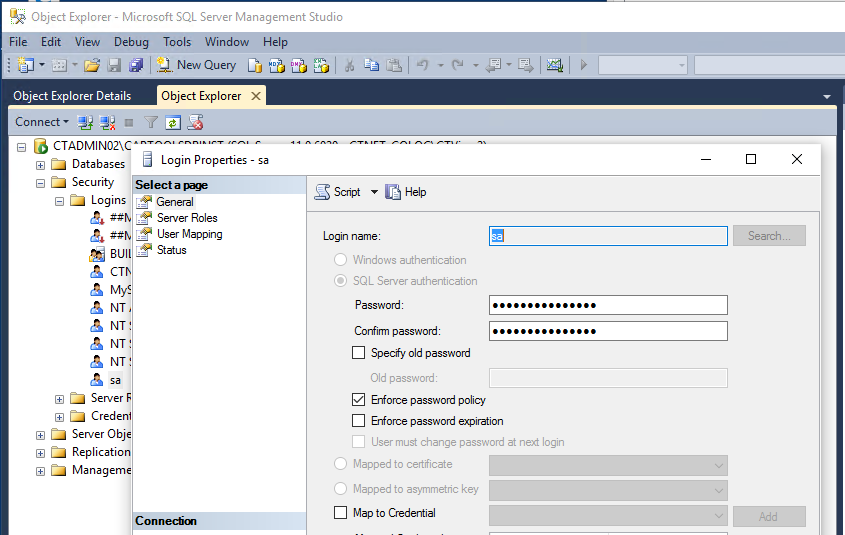Open the Connect dropdown in Object Explorer
The width and height of the screenshot is (845, 535).
pos(42,122)
